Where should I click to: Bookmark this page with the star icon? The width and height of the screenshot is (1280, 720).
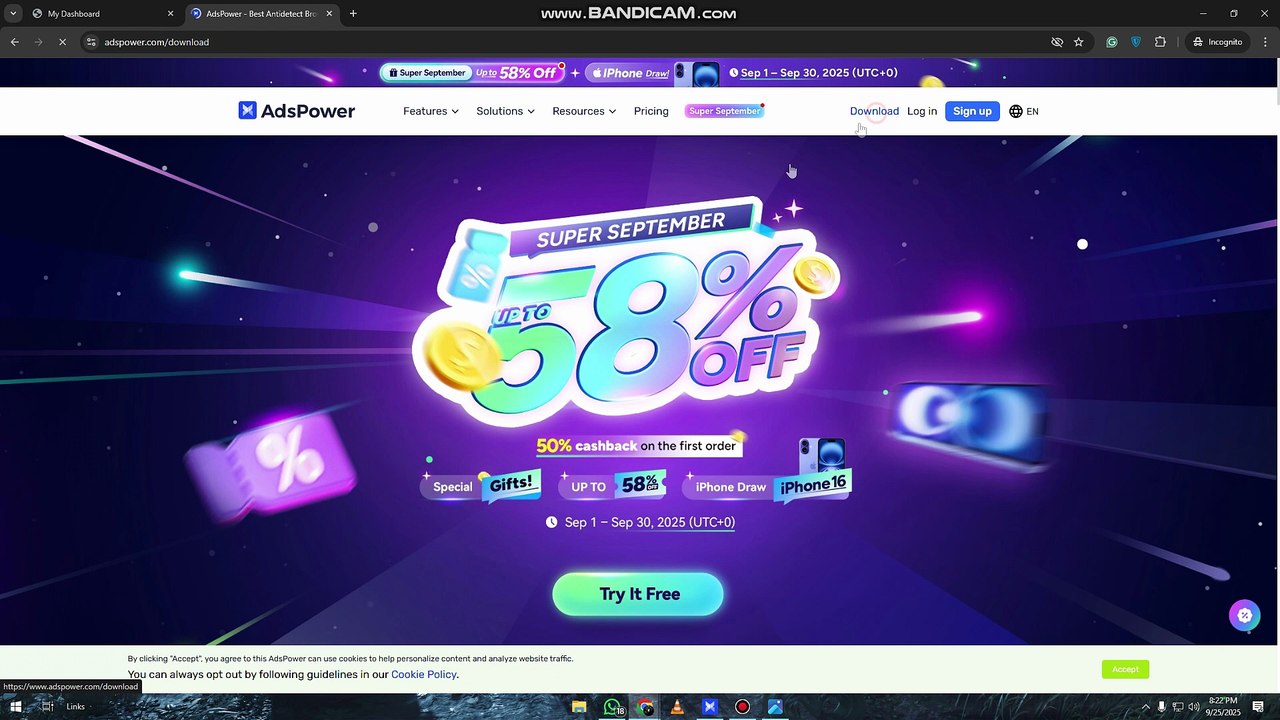tap(1079, 42)
